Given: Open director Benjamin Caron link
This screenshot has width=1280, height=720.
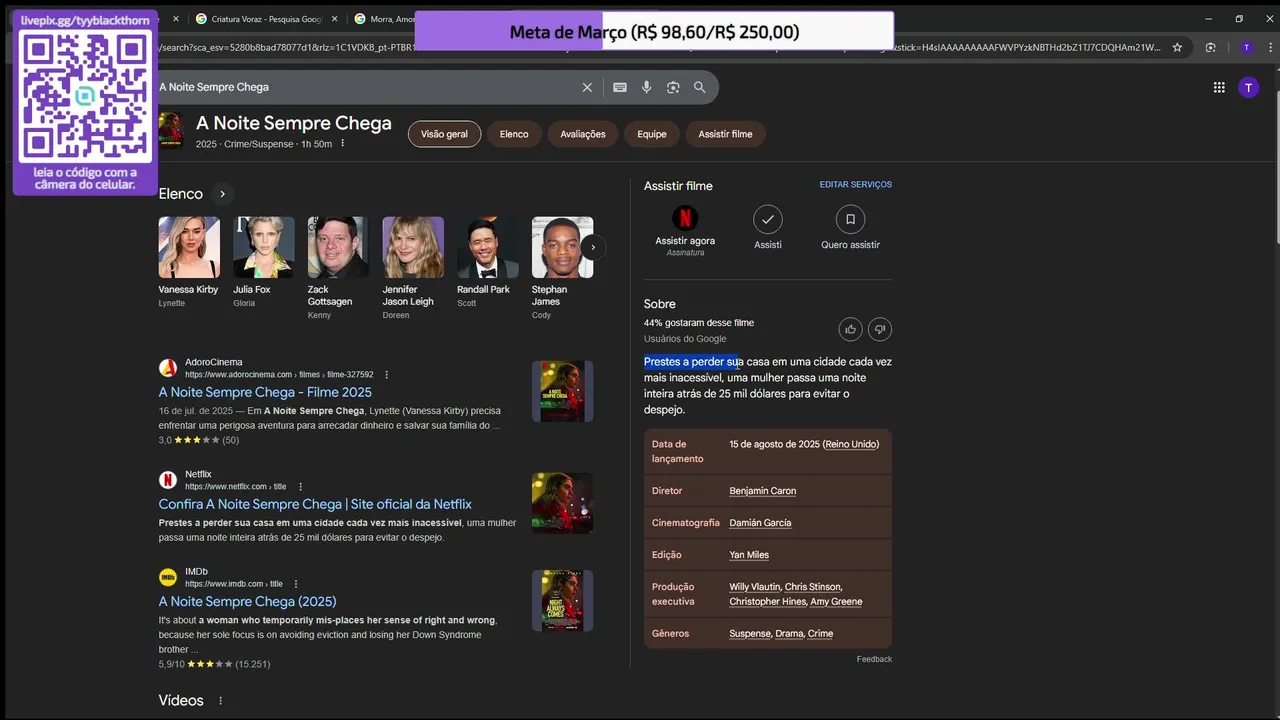Looking at the screenshot, I should 763,491.
